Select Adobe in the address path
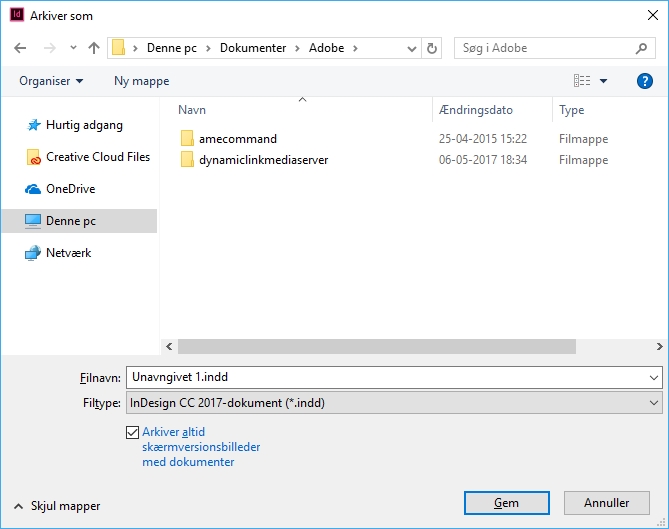 coord(326,48)
